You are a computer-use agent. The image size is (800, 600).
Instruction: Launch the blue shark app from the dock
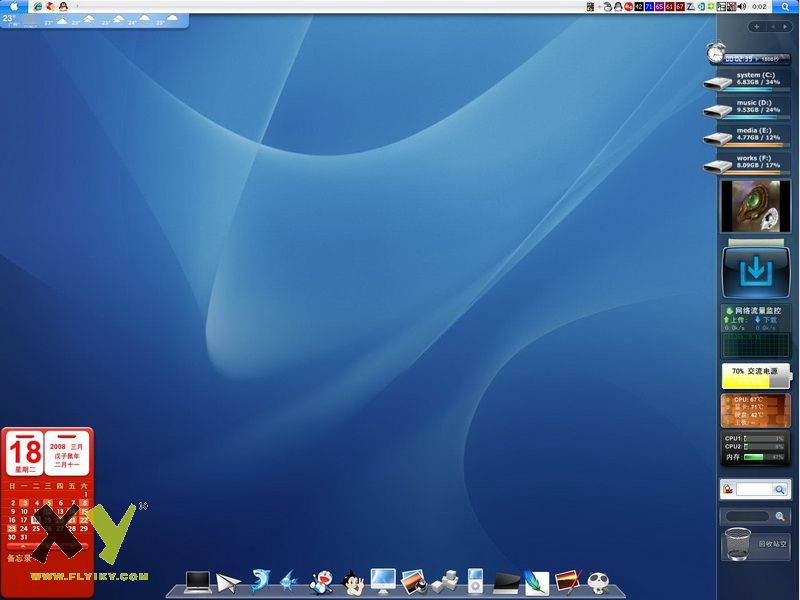[x=260, y=580]
